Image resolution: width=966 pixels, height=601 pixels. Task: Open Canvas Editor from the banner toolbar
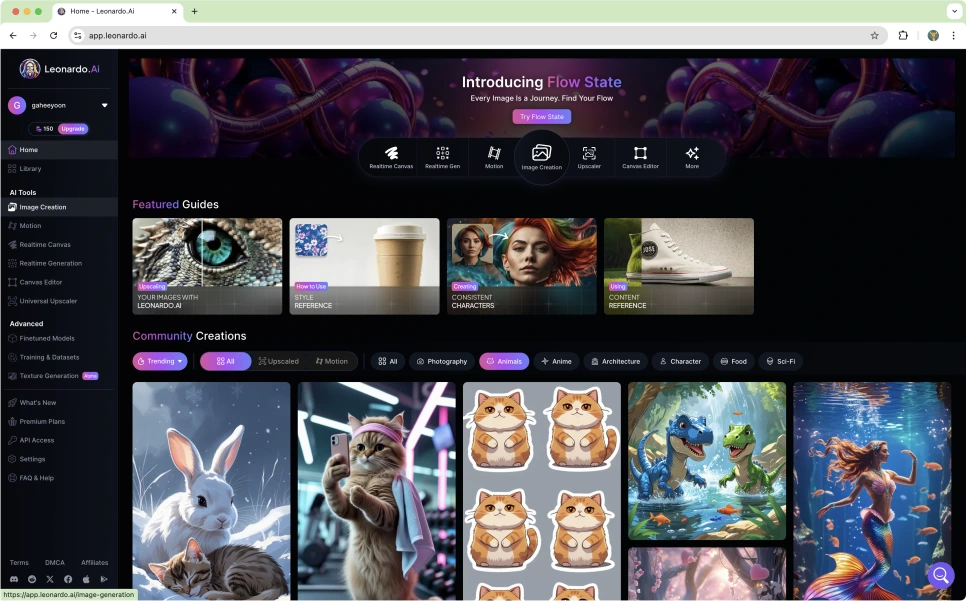point(640,157)
